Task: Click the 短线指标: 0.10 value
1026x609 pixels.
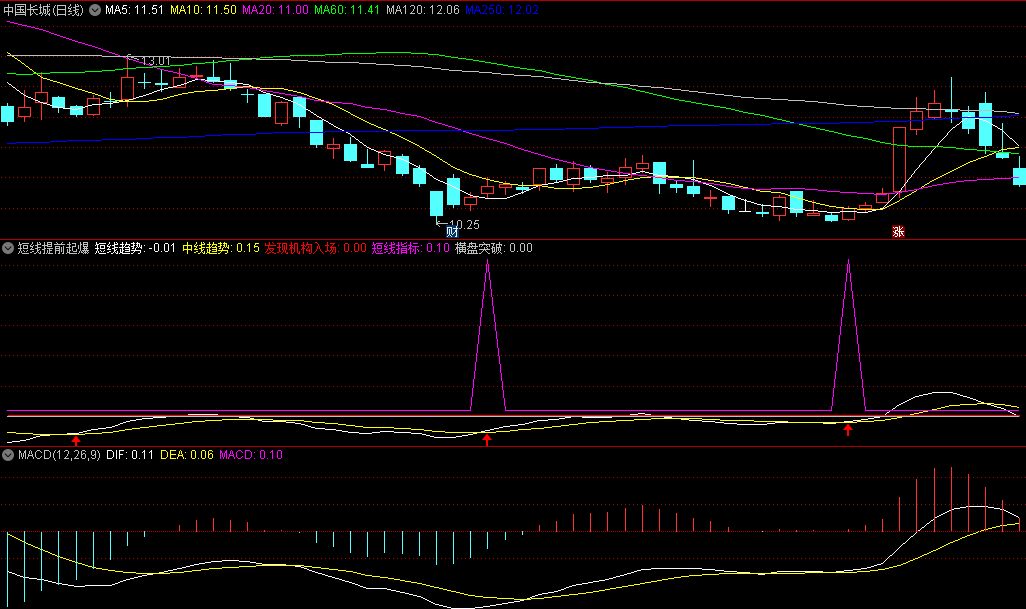Action: [x=411, y=248]
